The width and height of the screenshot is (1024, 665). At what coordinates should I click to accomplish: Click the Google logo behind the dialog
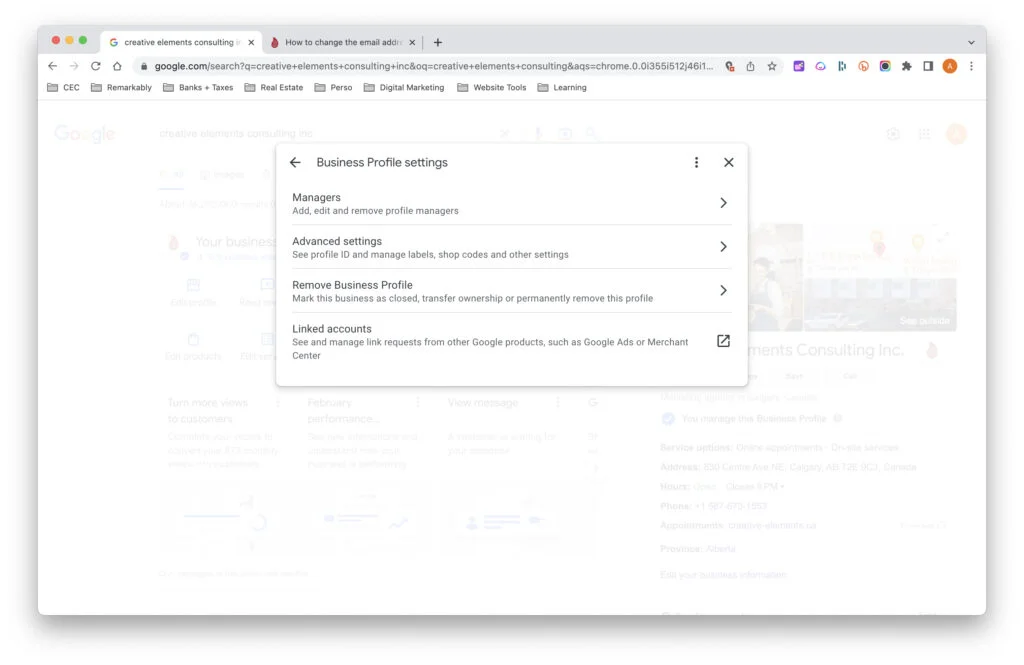point(85,134)
